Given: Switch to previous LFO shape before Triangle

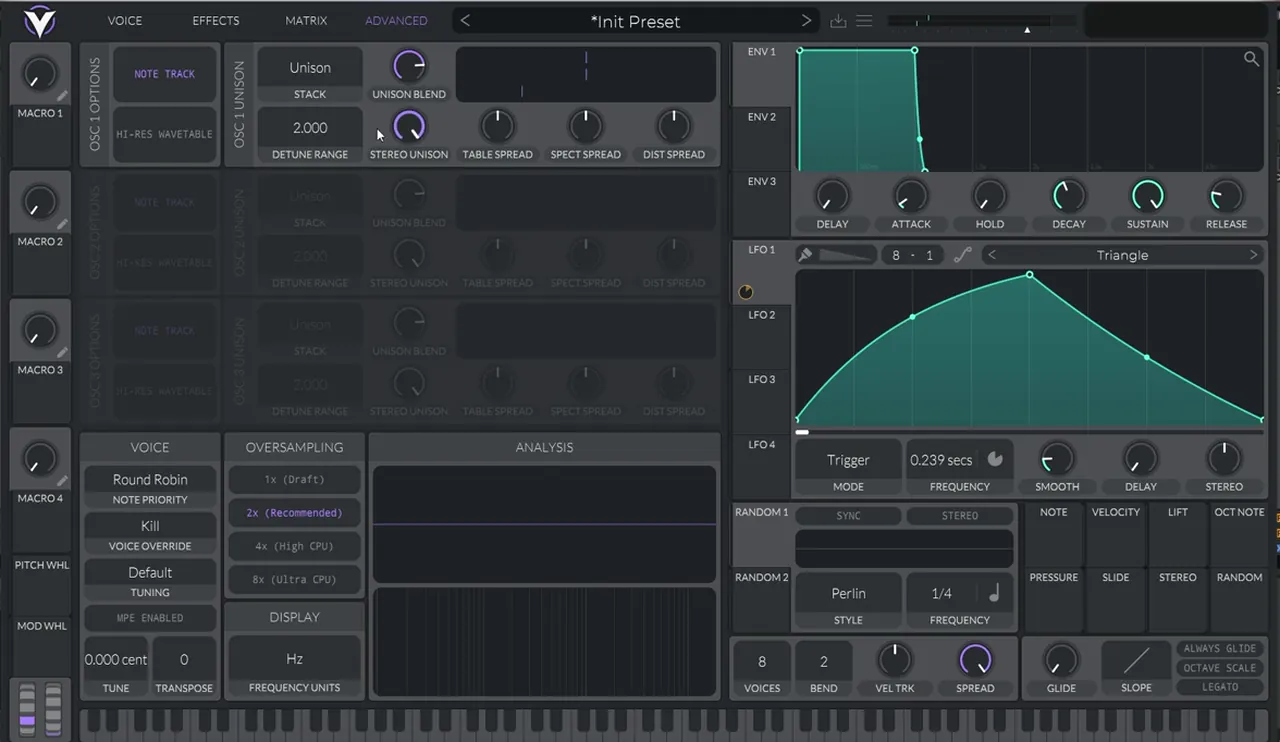Looking at the screenshot, I should coord(992,255).
